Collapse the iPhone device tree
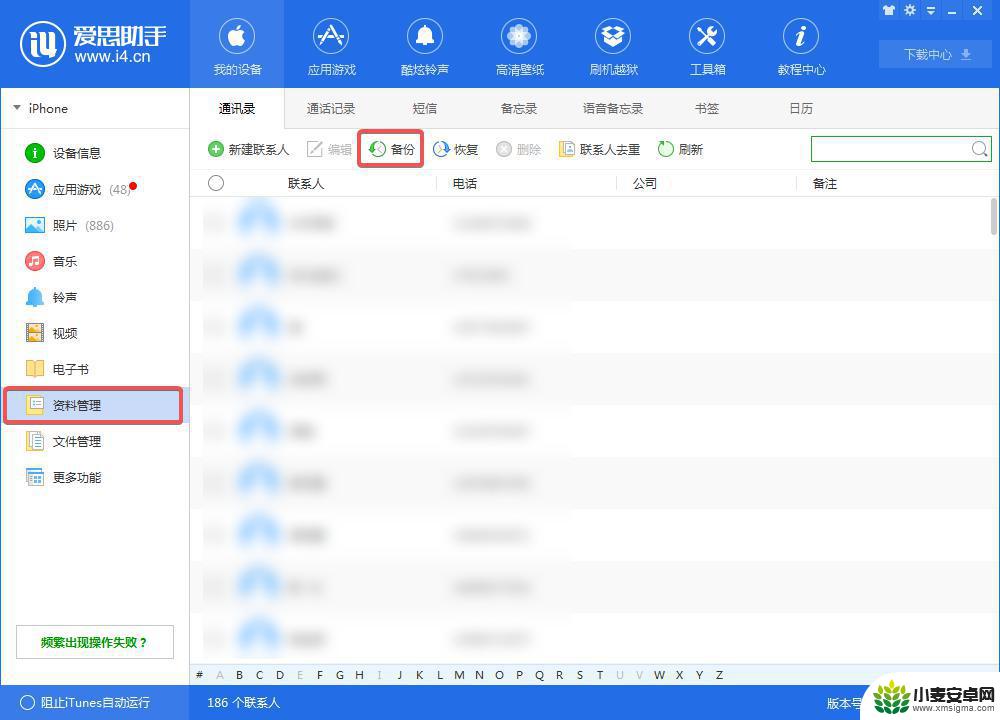The width and height of the screenshot is (1000, 720). pos(17,108)
